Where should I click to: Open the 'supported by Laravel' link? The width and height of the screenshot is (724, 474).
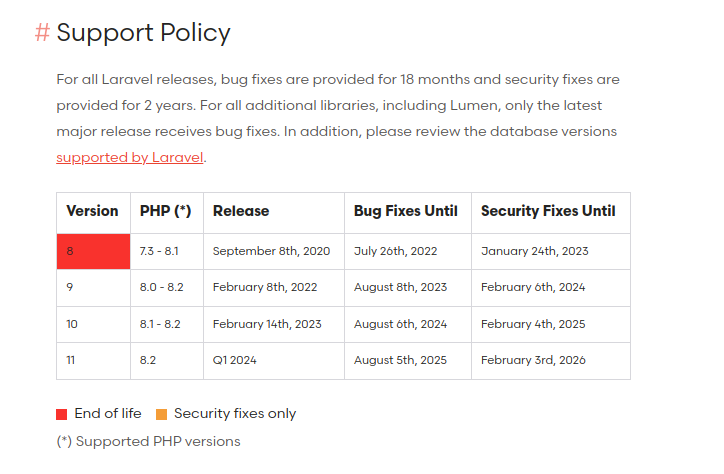tap(130, 158)
